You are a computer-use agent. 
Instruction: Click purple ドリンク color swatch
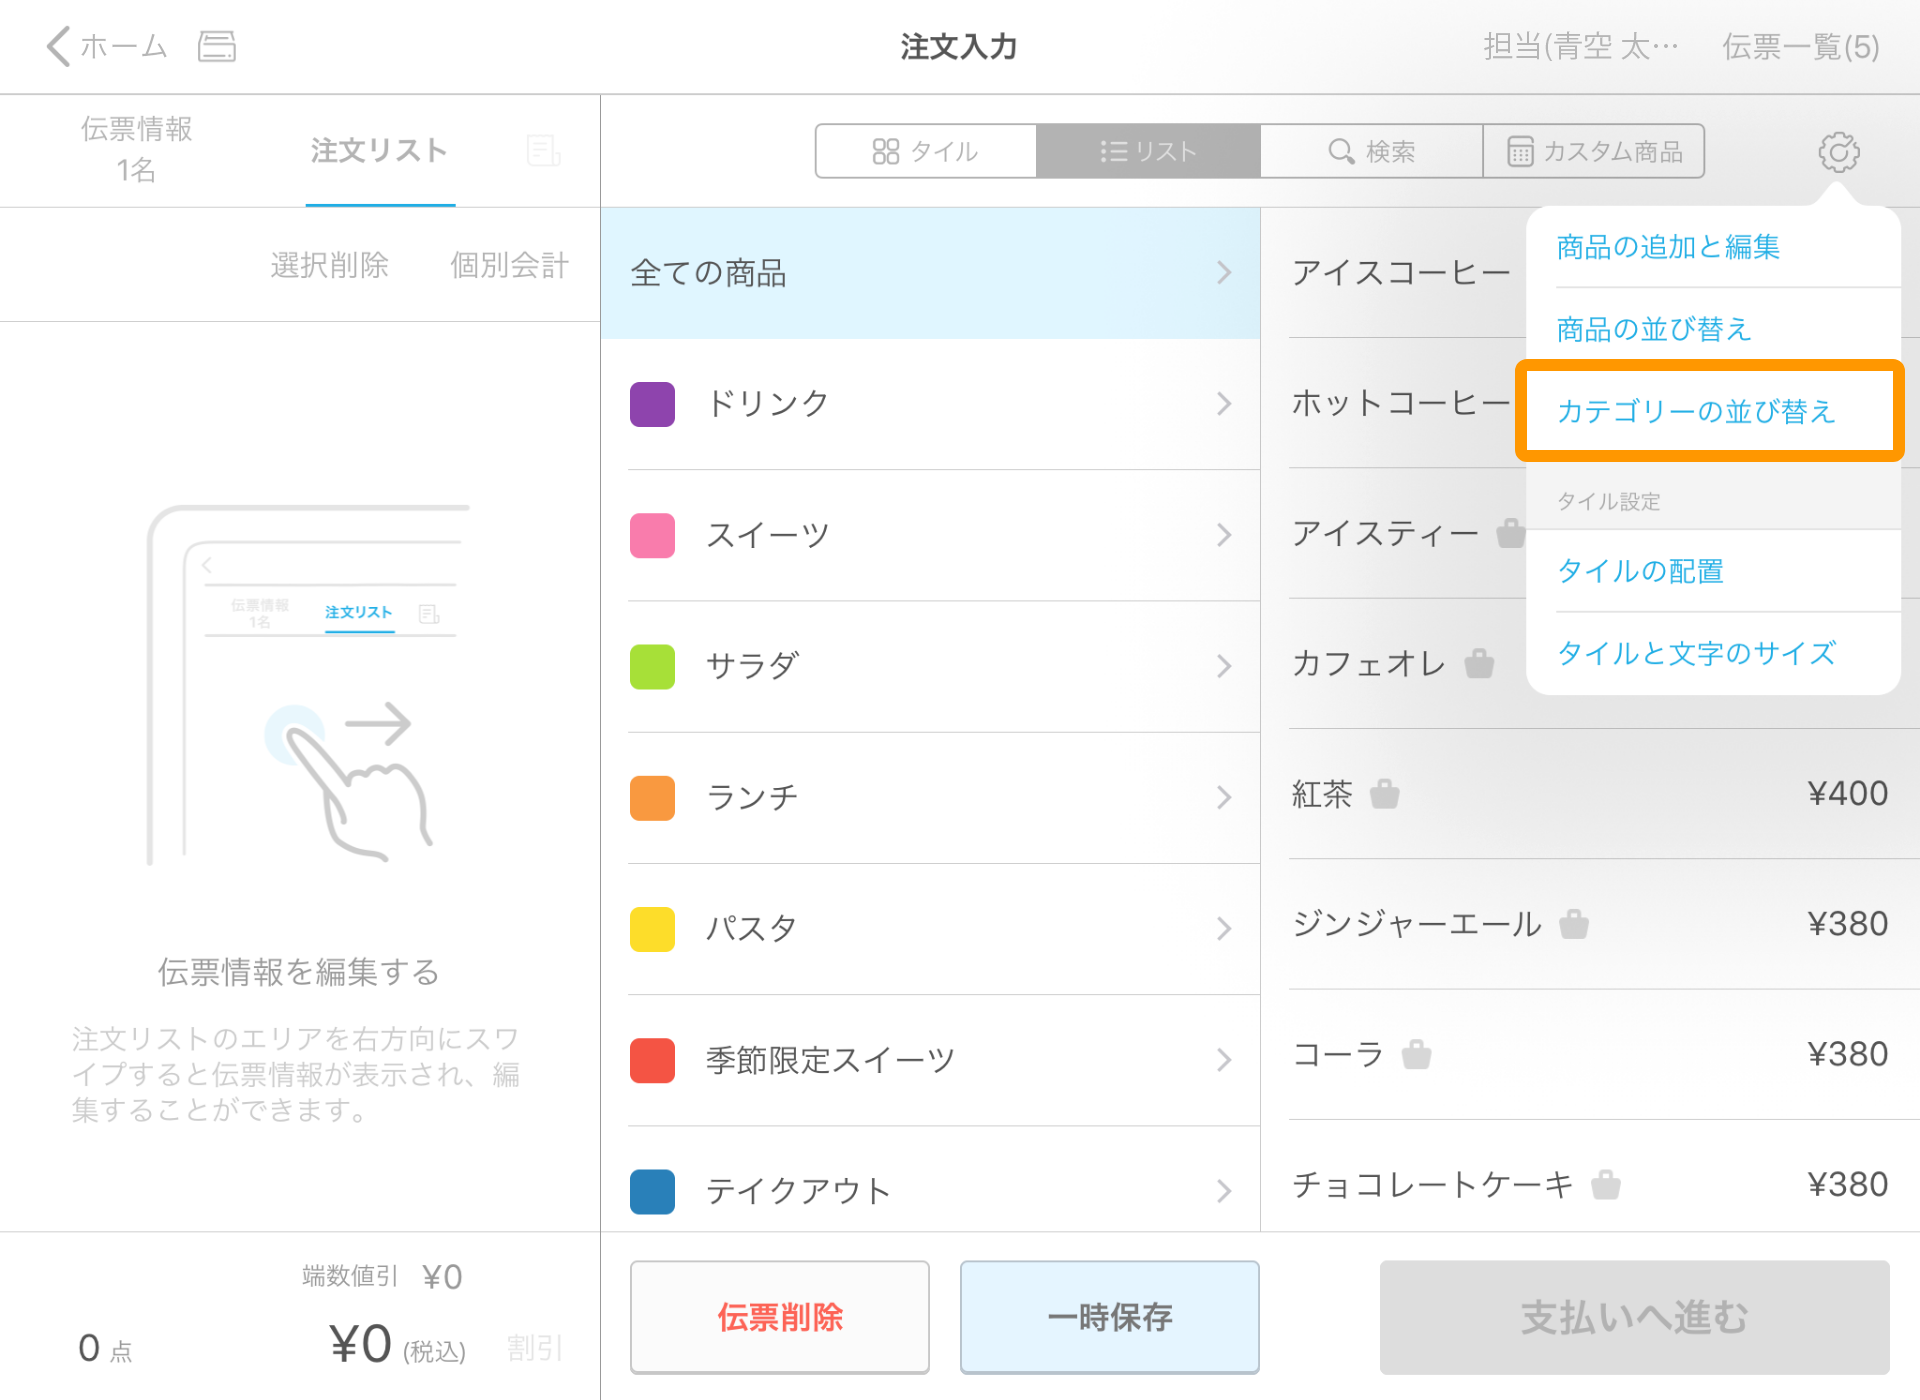652,404
